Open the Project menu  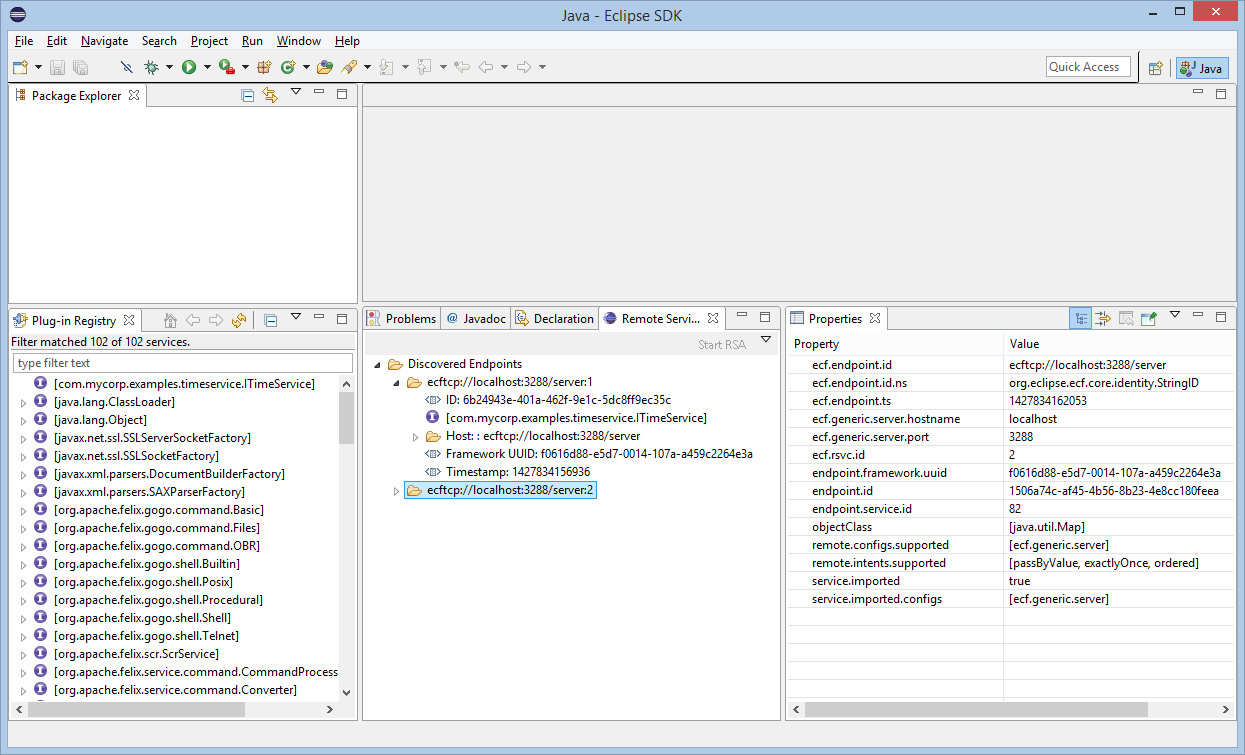pyautogui.click(x=209, y=41)
